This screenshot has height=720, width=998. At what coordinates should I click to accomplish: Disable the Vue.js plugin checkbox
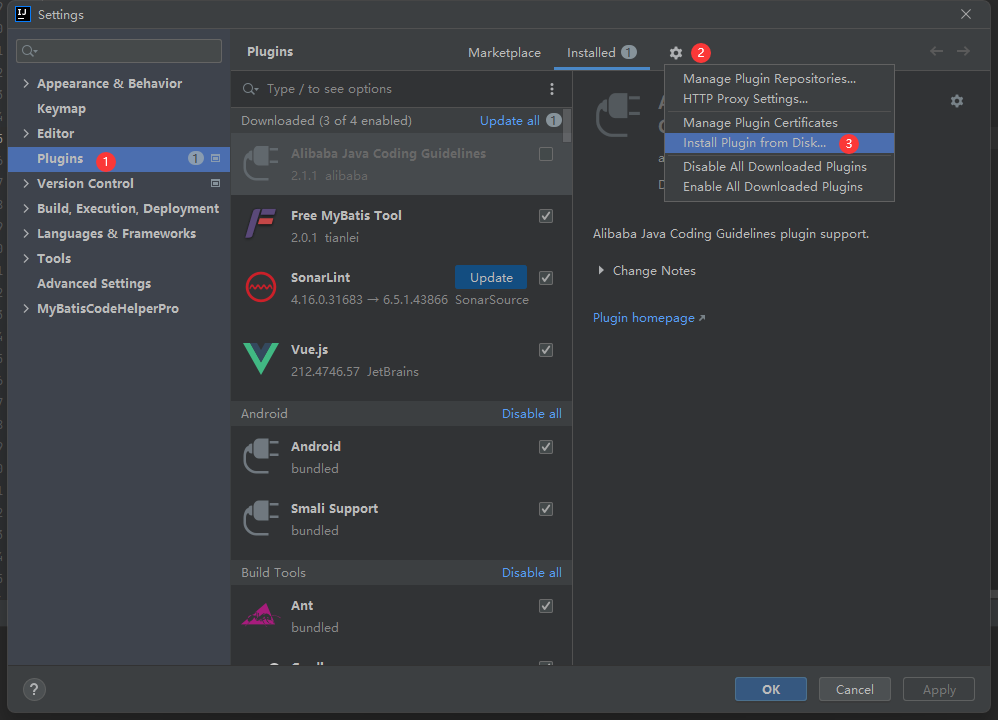(x=545, y=350)
